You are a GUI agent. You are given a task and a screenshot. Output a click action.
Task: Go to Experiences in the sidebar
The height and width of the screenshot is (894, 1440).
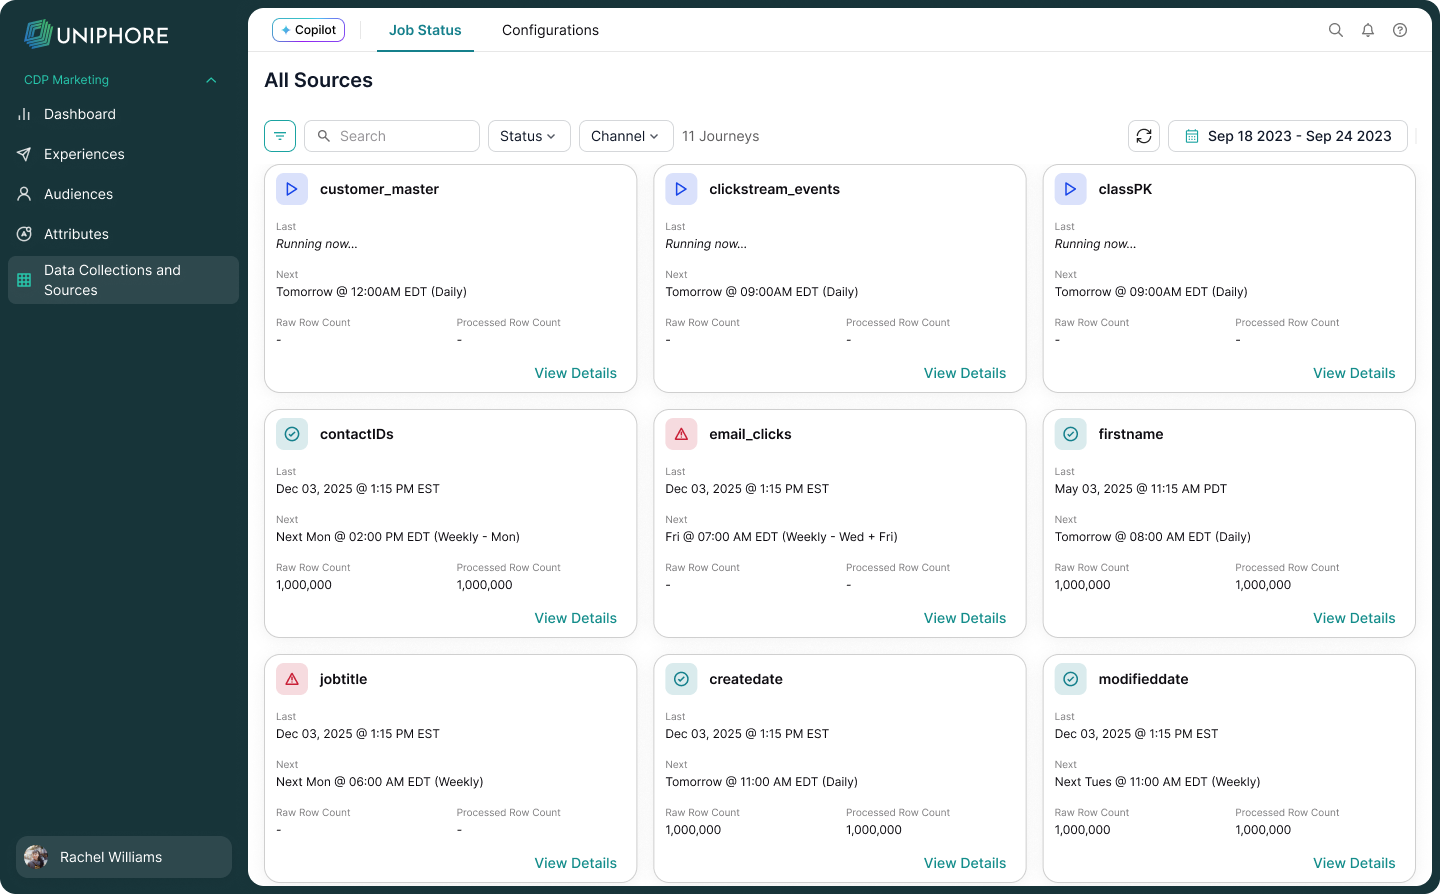pos(84,154)
